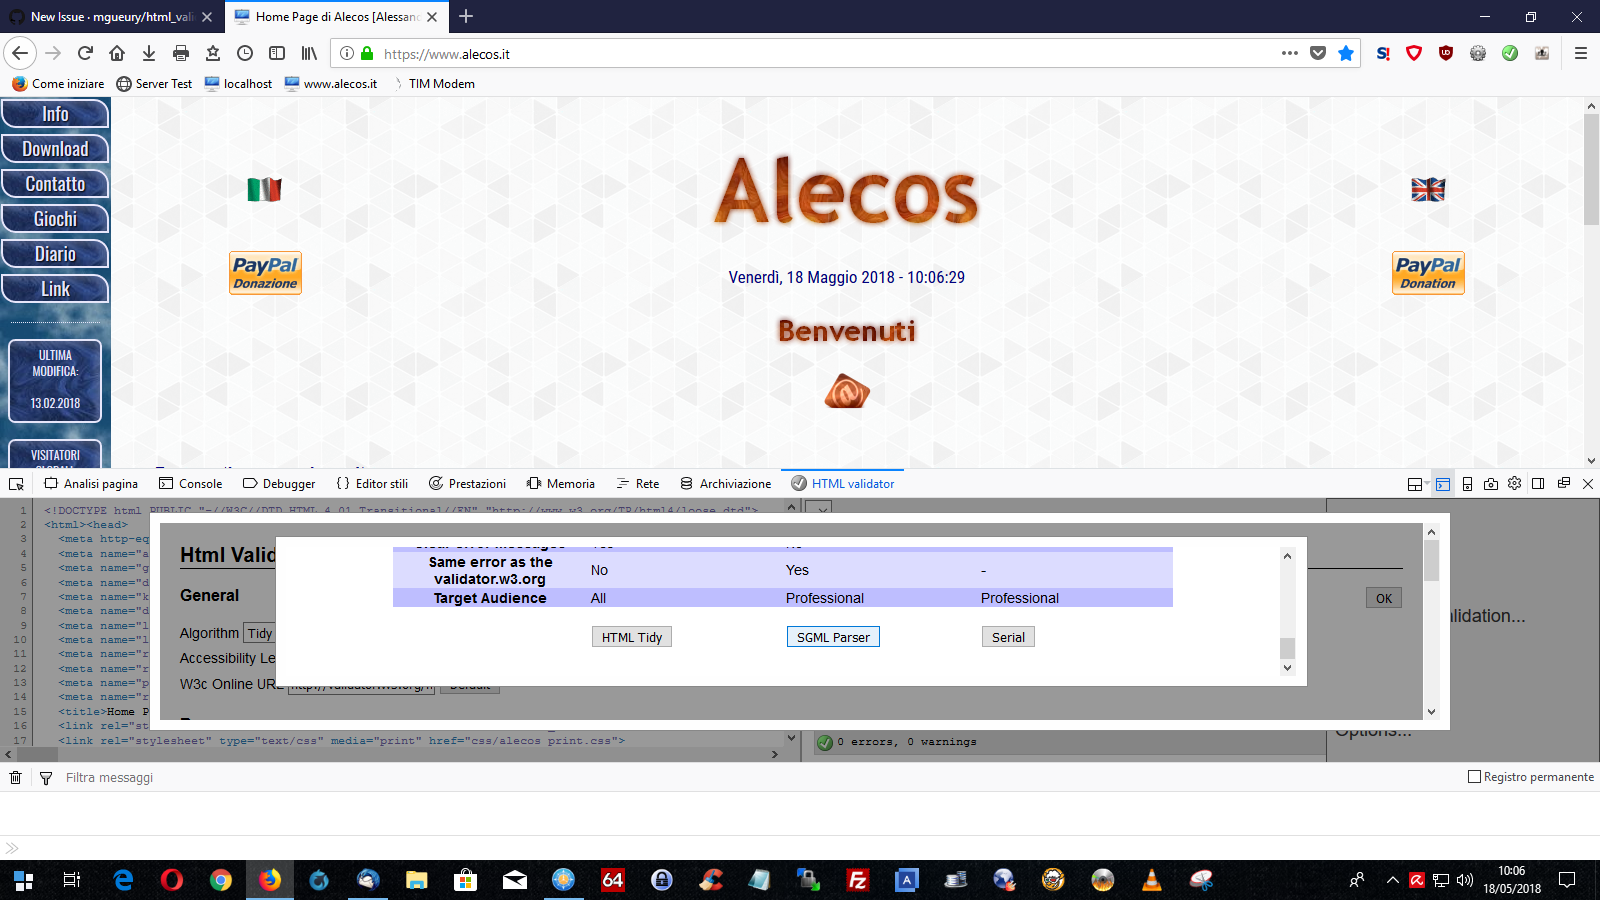Open the Algorithm dropdown showing Tidy
Viewport: 1600px width, 900px height.
(259, 633)
